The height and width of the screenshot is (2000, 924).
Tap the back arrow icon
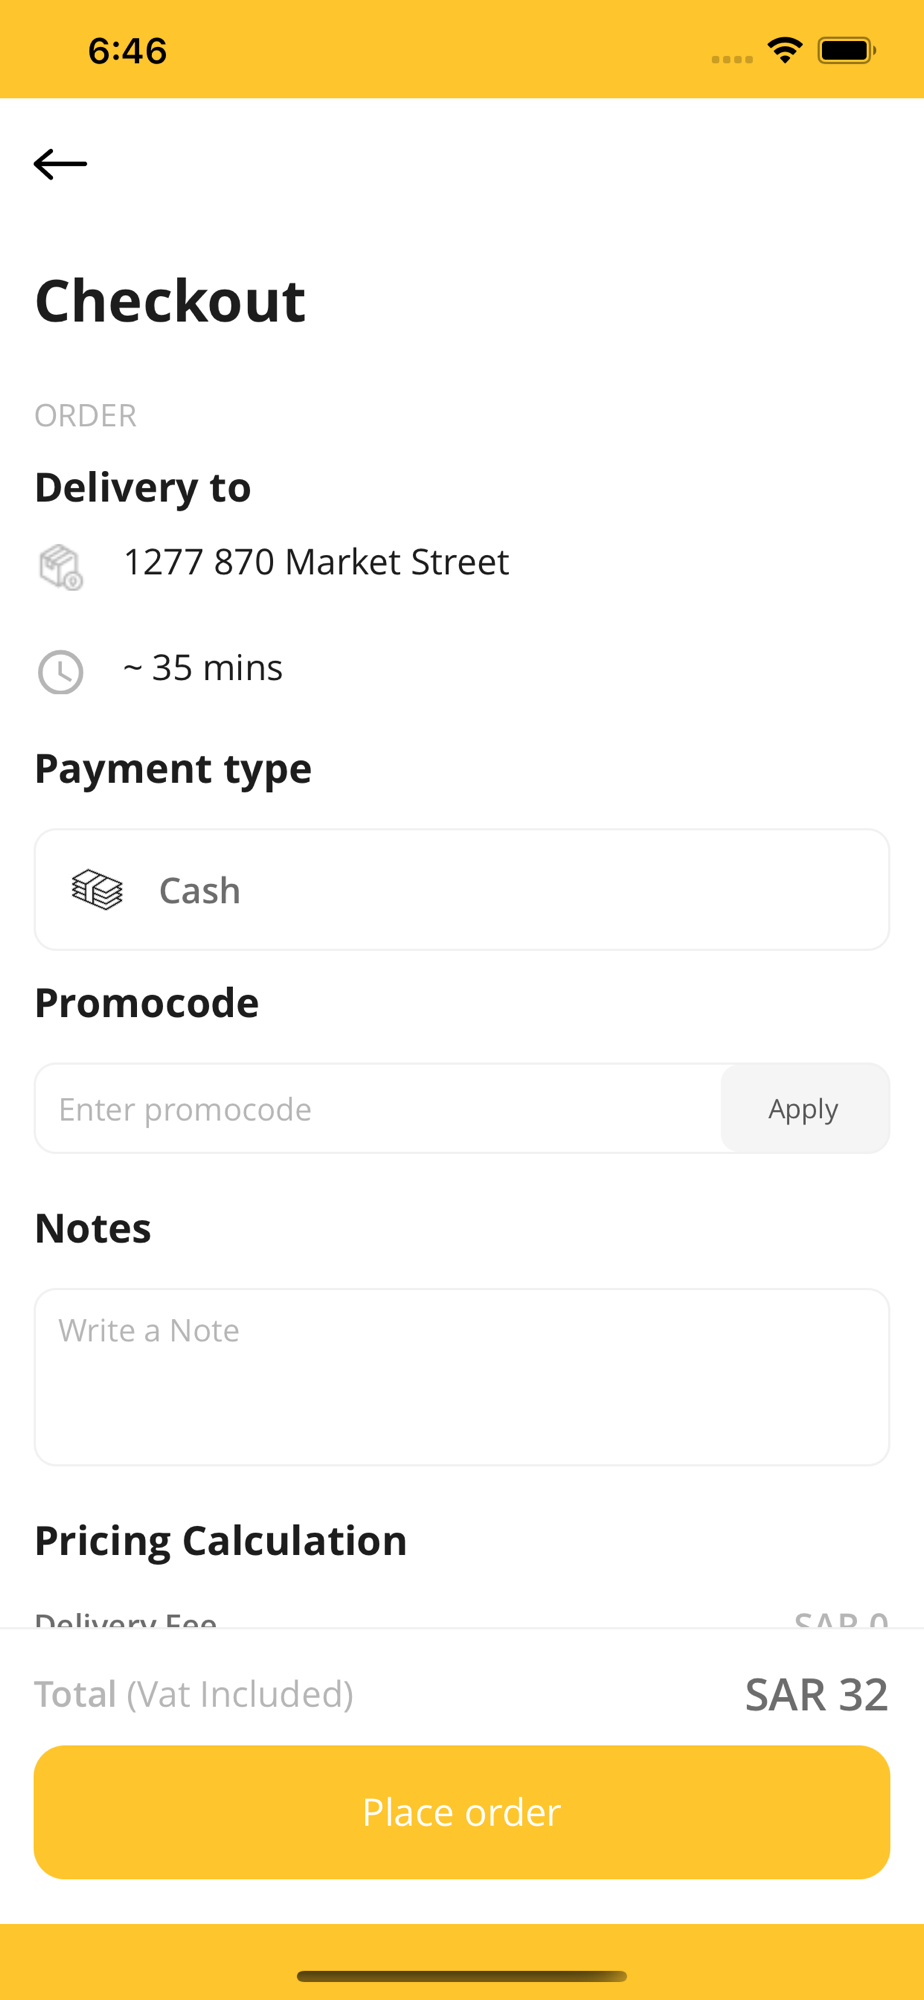[x=60, y=164]
